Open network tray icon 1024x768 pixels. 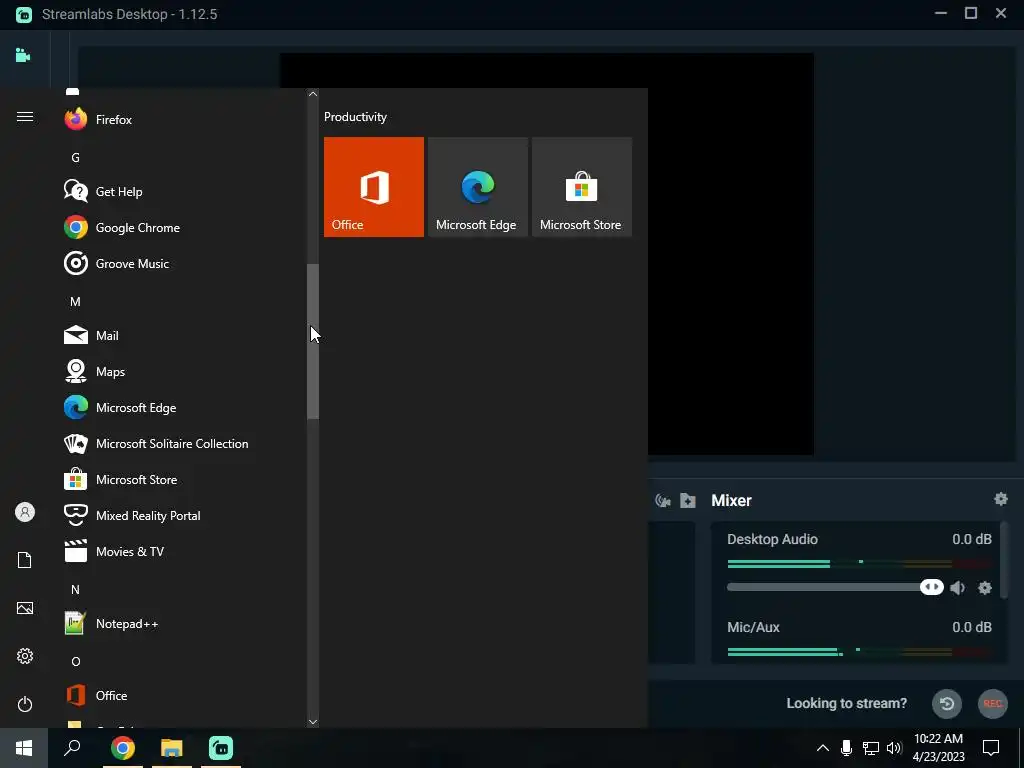tap(871, 748)
